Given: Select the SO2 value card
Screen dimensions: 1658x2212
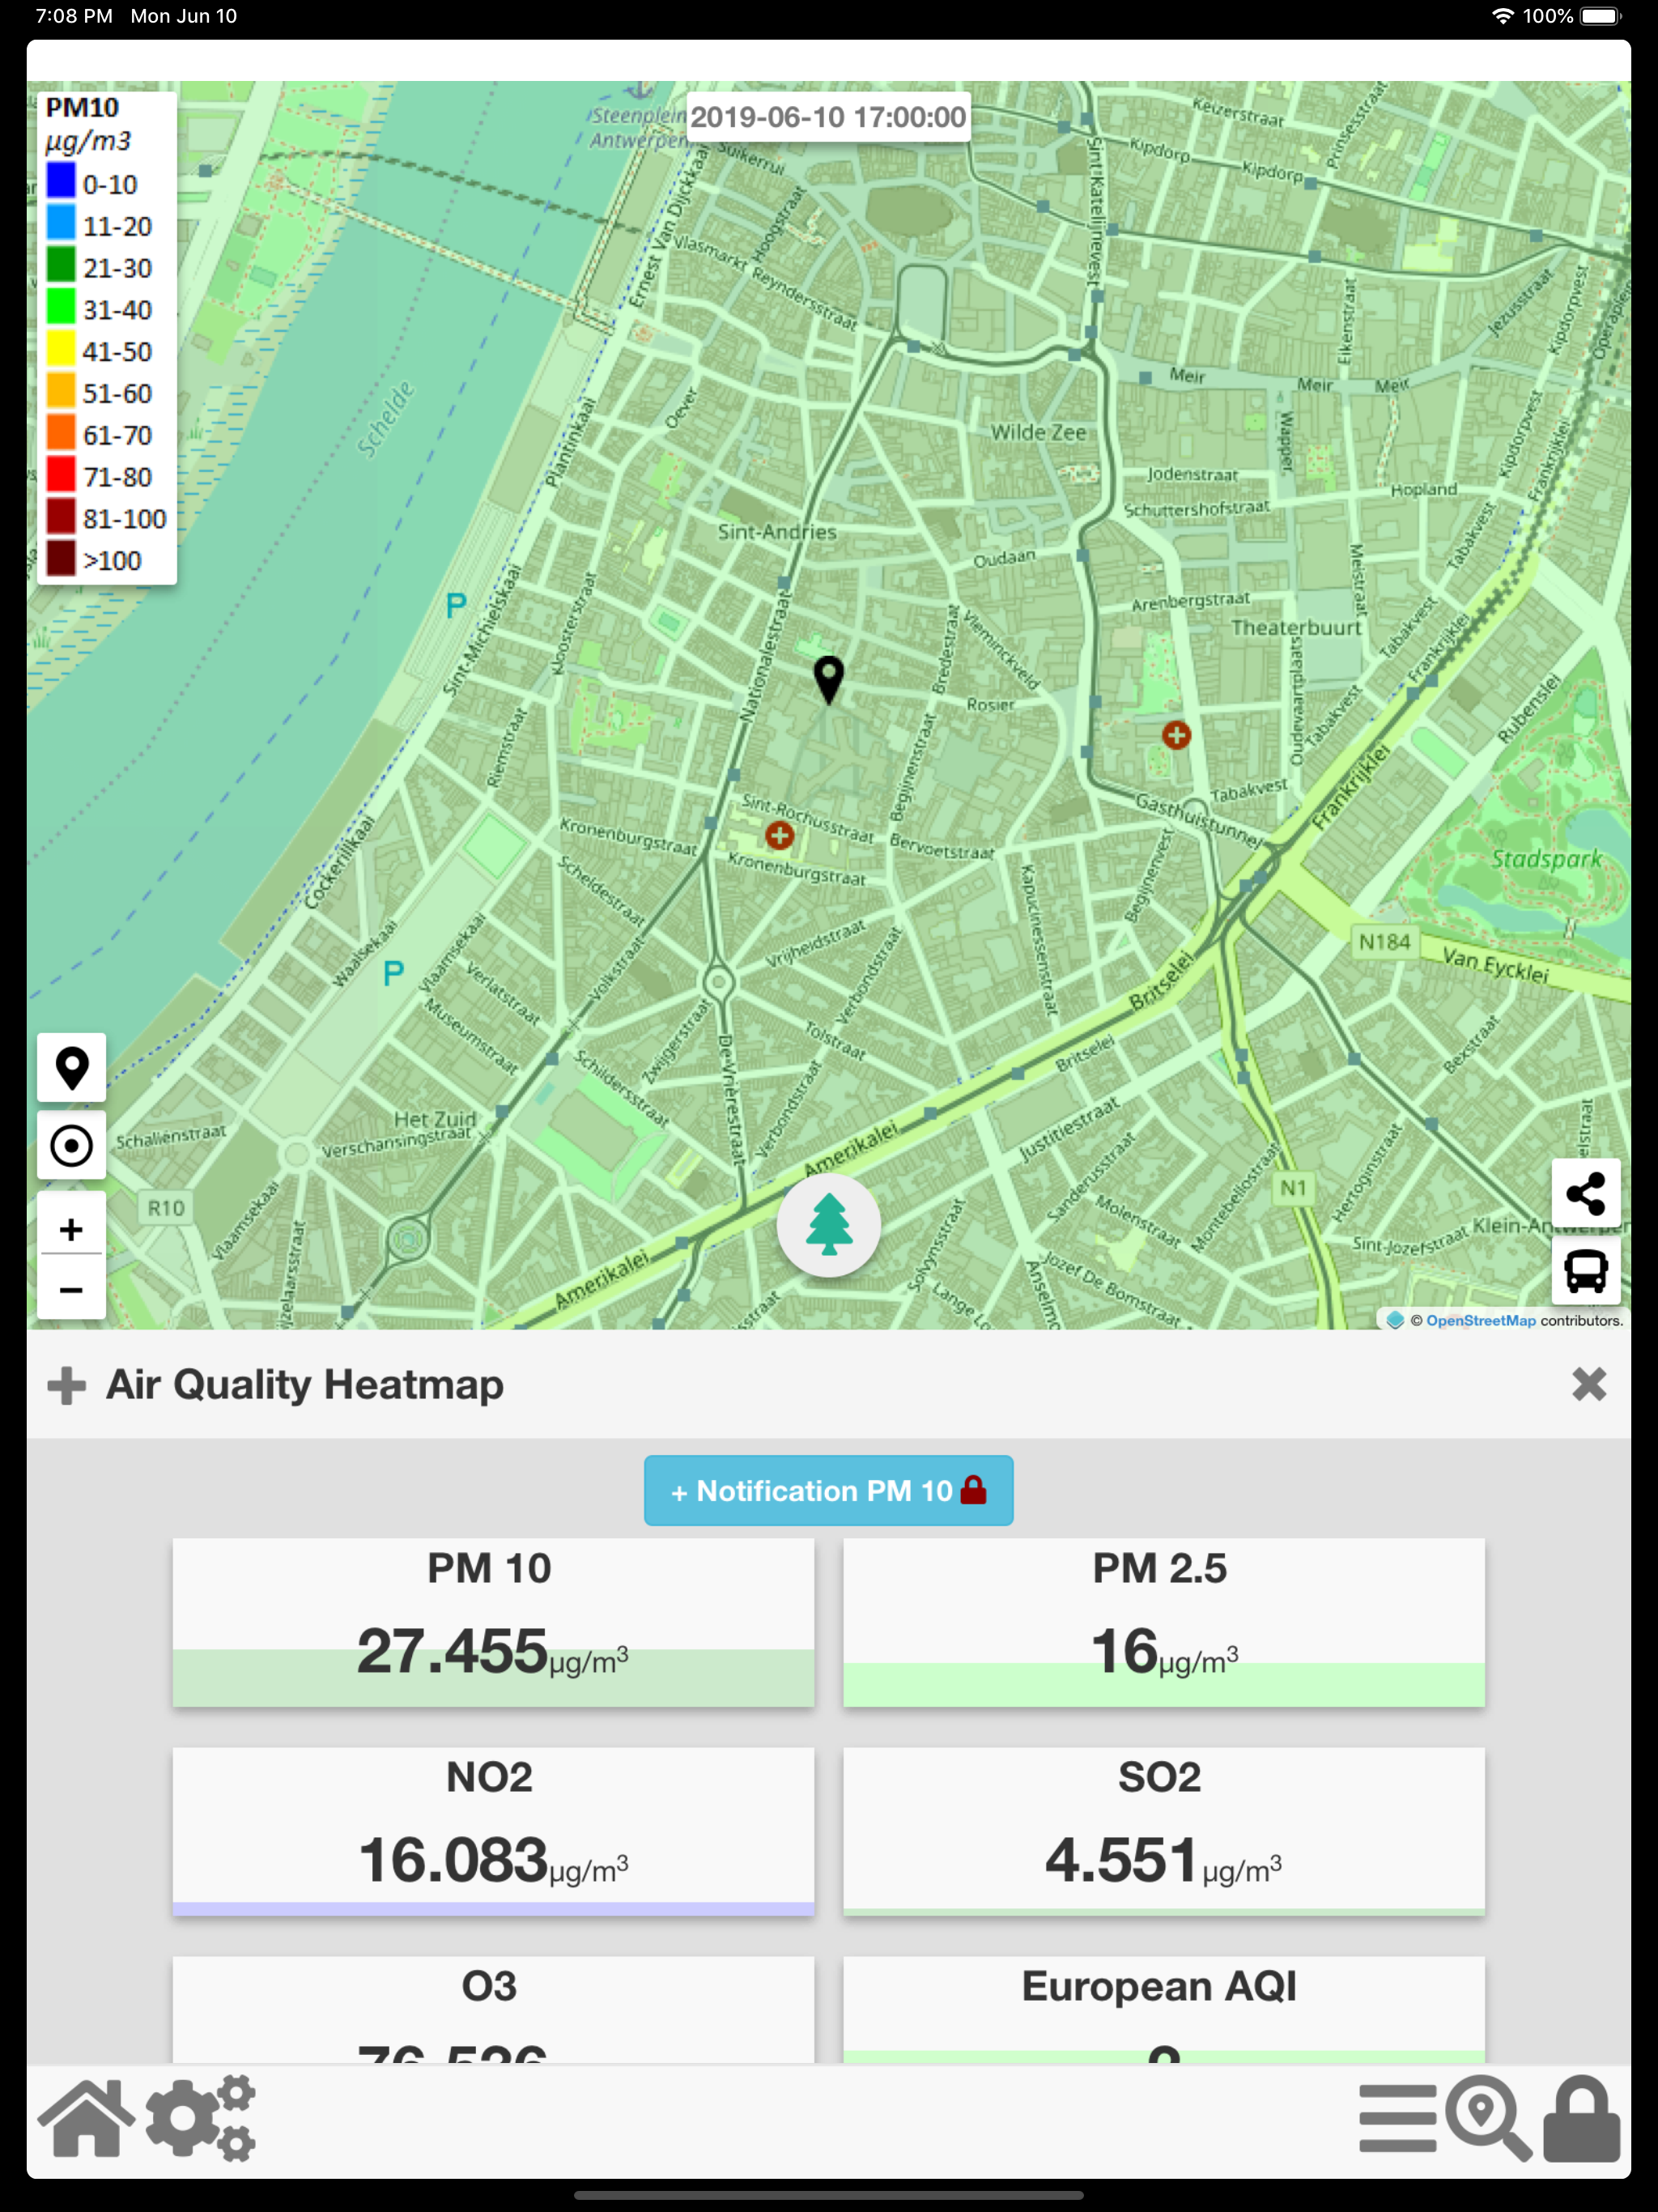Looking at the screenshot, I should pyautogui.click(x=1163, y=1831).
